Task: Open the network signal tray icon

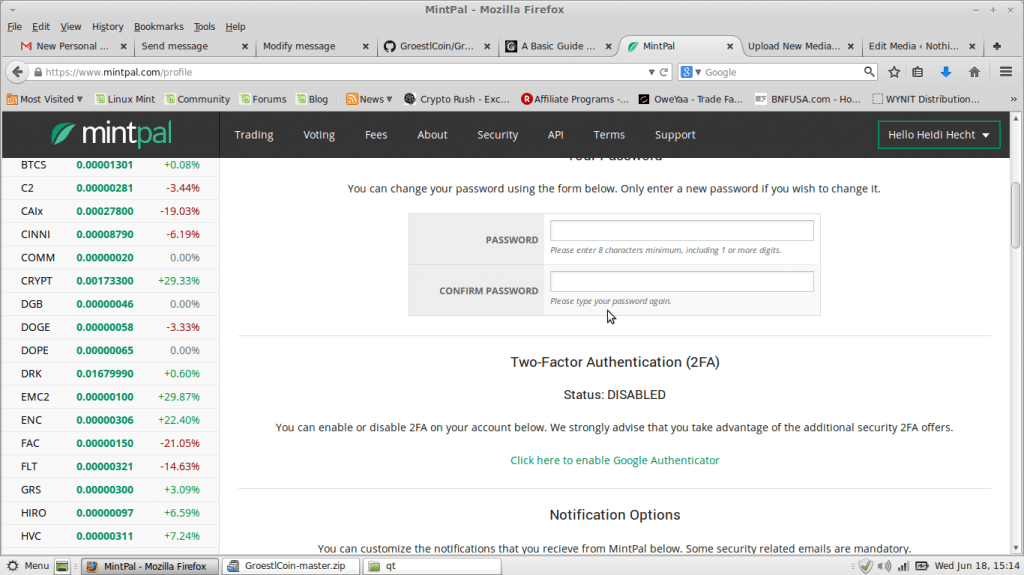Action: pyautogui.click(x=903, y=566)
